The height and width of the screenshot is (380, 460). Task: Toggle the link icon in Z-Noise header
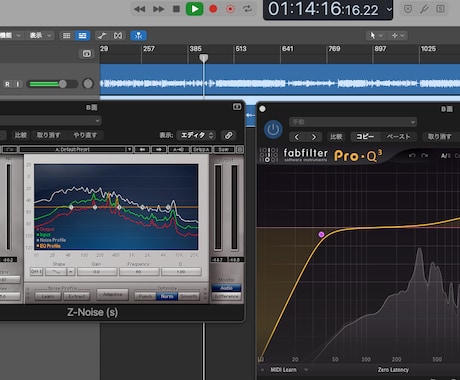pyautogui.click(x=229, y=135)
